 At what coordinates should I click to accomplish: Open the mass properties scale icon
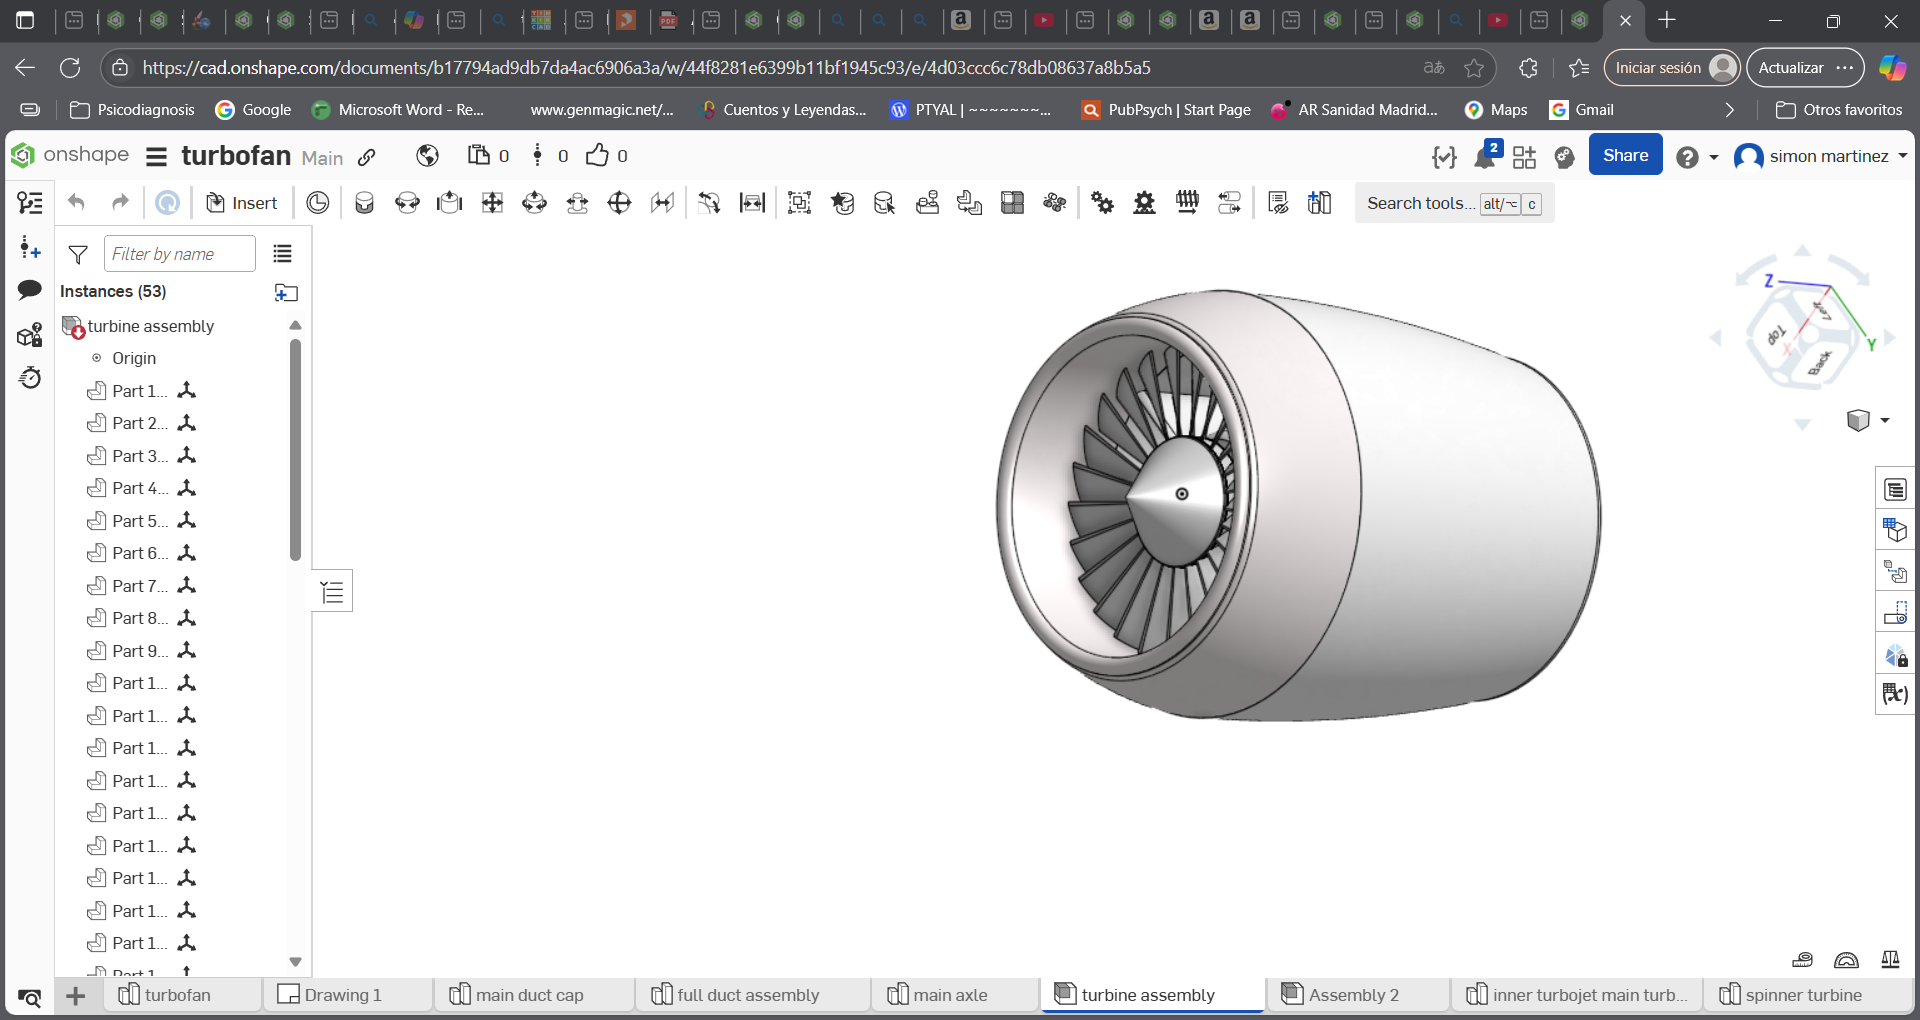(x=1890, y=960)
